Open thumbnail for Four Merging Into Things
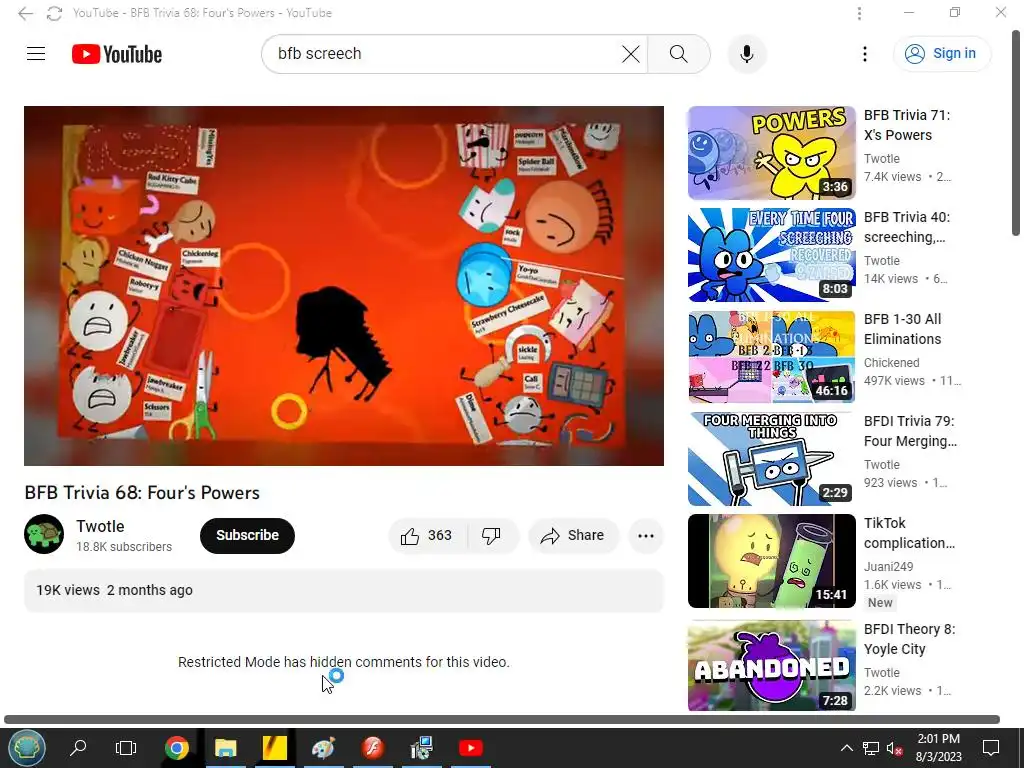 point(771,458)
